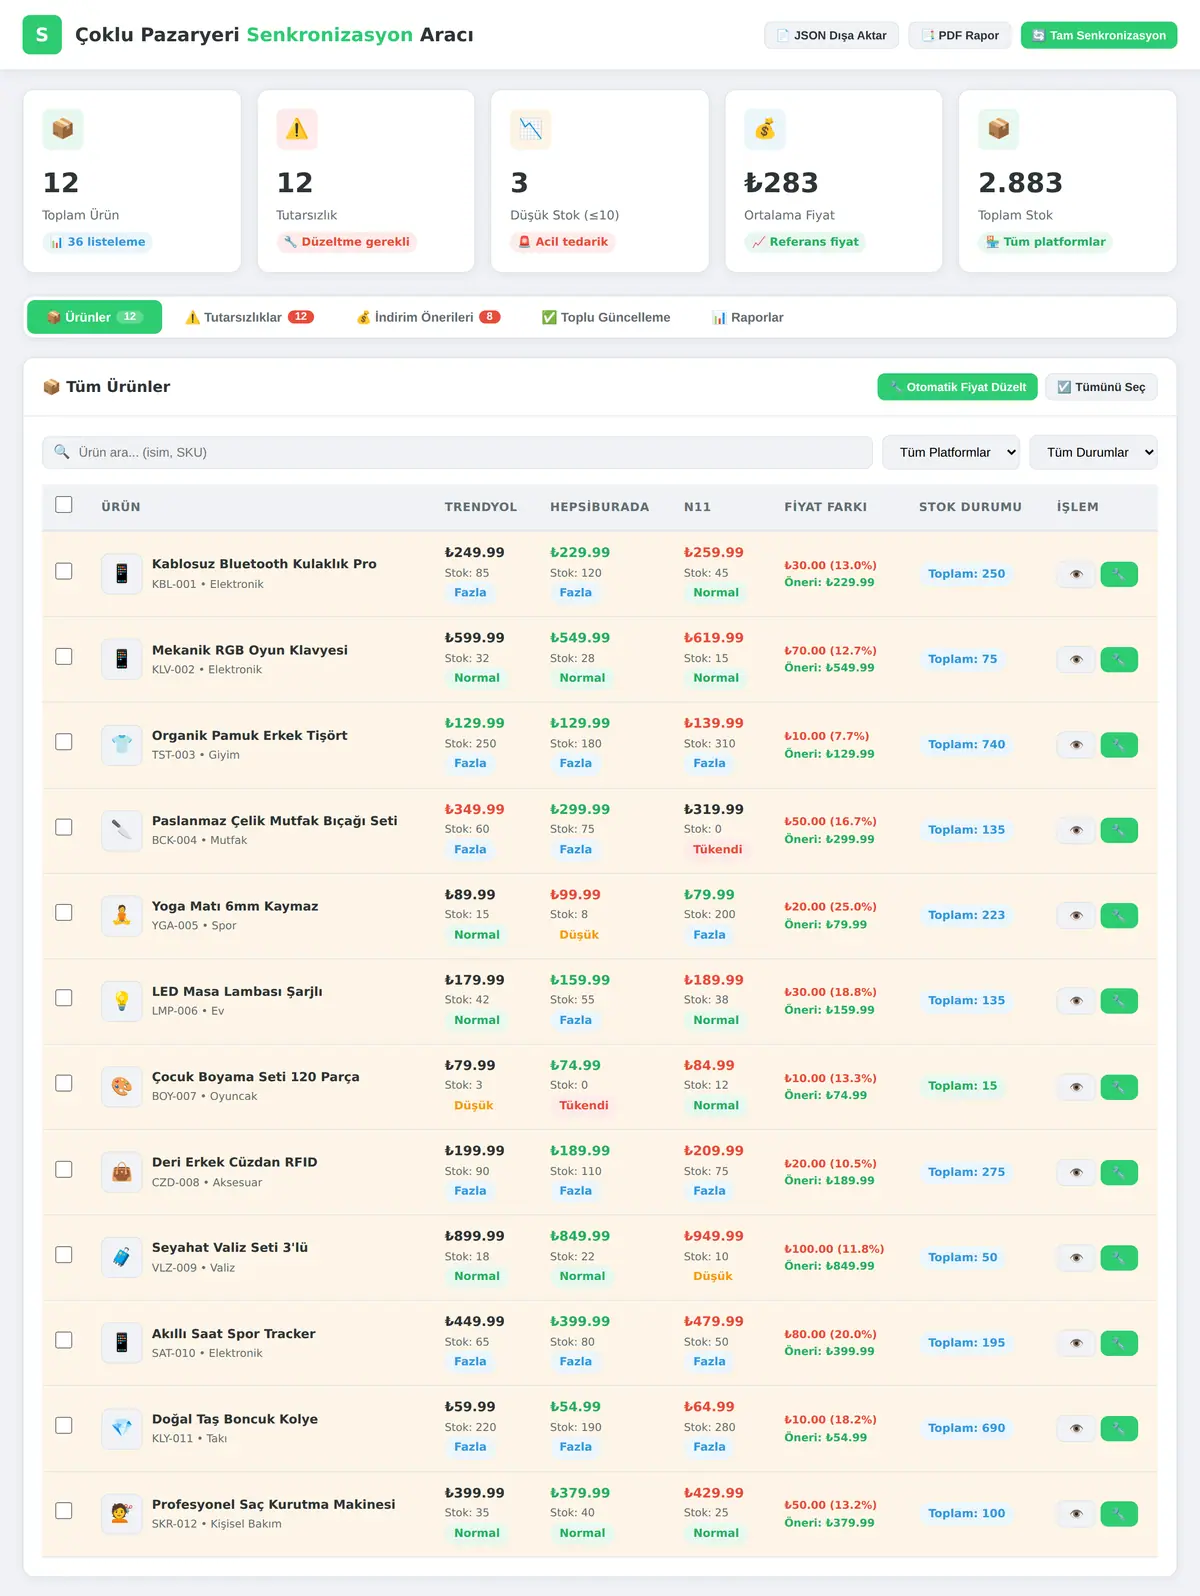This screenshot has width=1200, height=1596.
Task: Switch to the Raporlar tab
Action: click(x=747, y=317)
